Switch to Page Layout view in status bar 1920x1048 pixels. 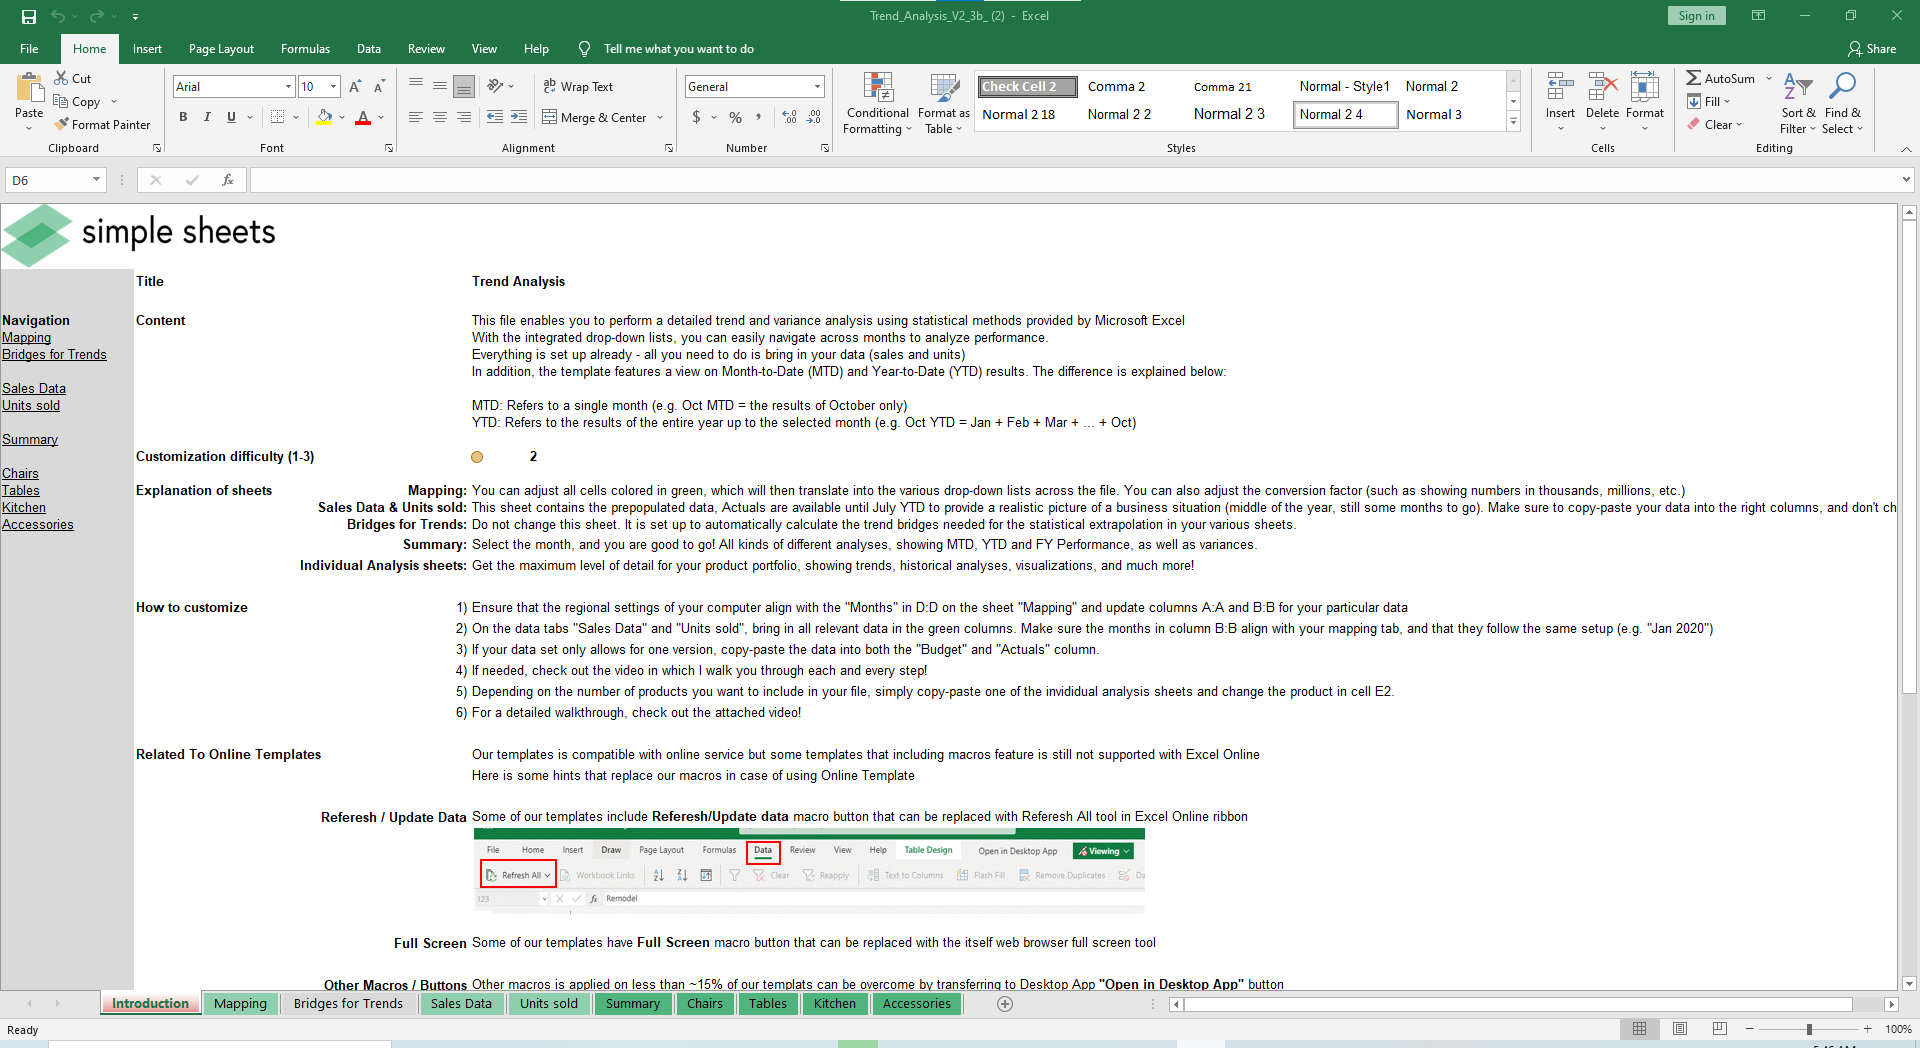point(1680,1029)
